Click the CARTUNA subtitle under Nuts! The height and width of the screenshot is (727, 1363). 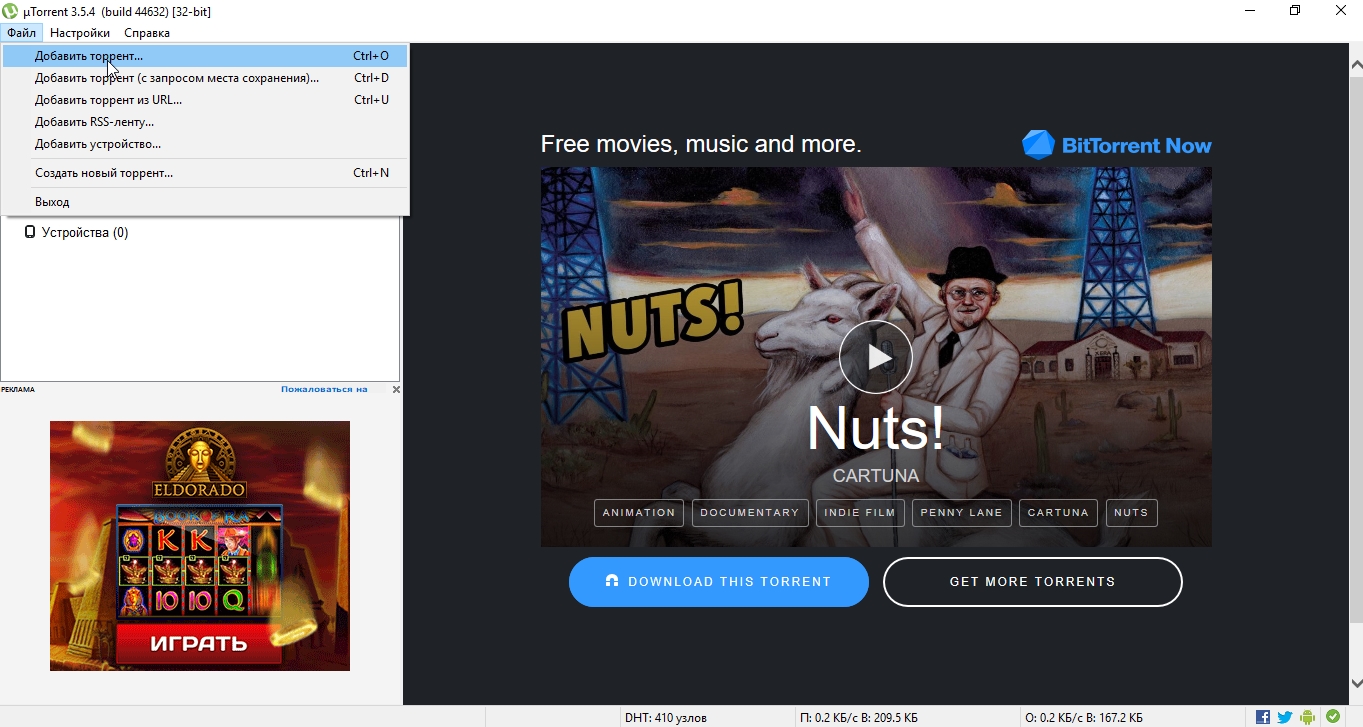(x=876, y=476)
